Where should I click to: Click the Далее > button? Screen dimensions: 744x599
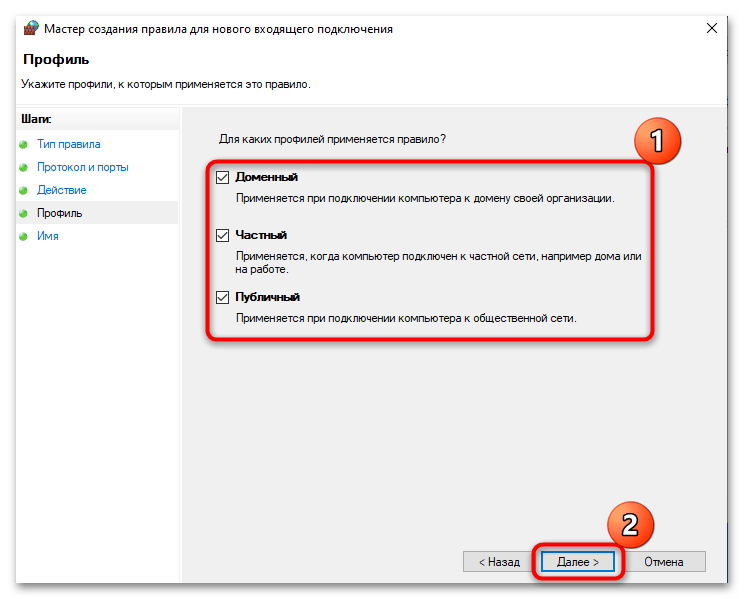coord(577,562)
